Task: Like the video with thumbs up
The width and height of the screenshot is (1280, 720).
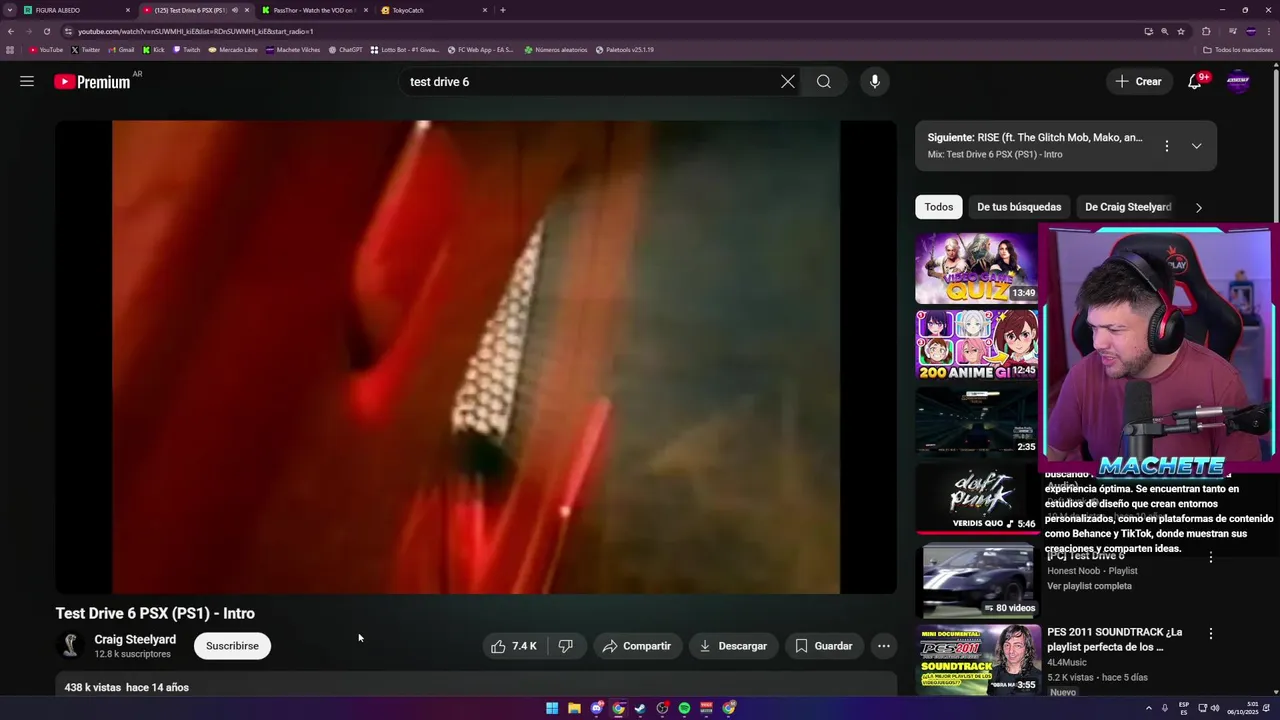Action: click(x=514, y=646)
